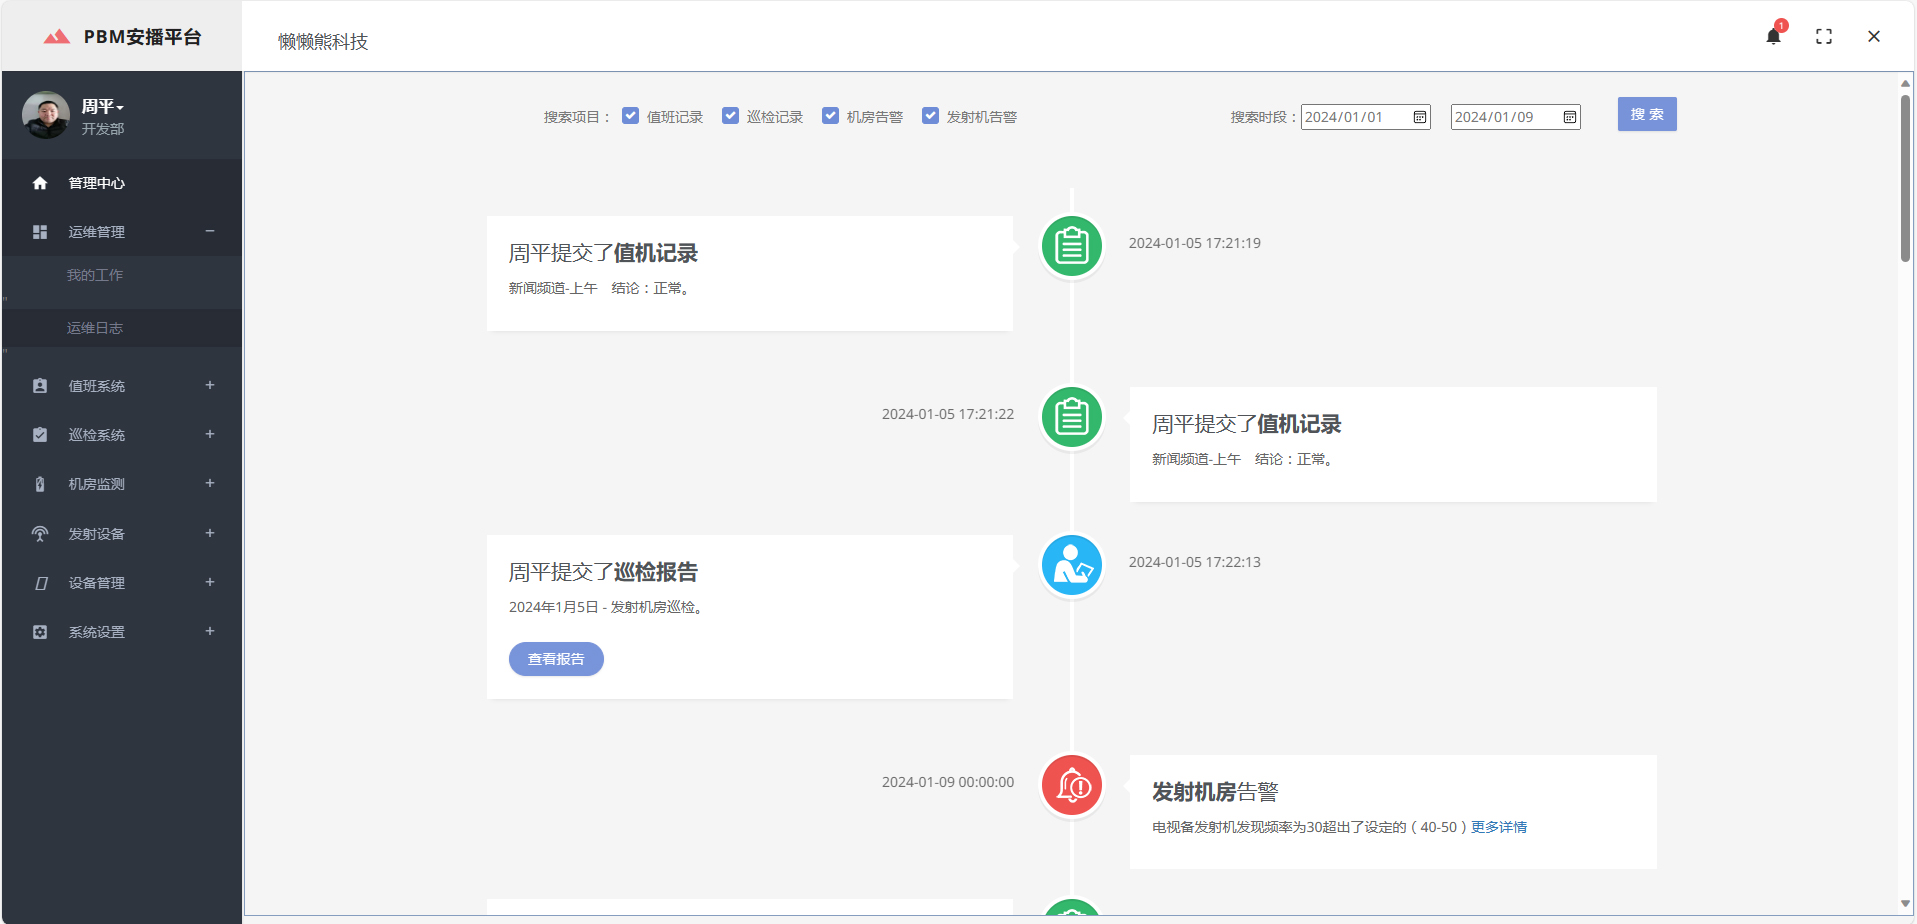Image resolution: width=1917 pixels, height=924 pixels.
Task: Expand 系统设置 submenu plus sign
Action: 210,631
